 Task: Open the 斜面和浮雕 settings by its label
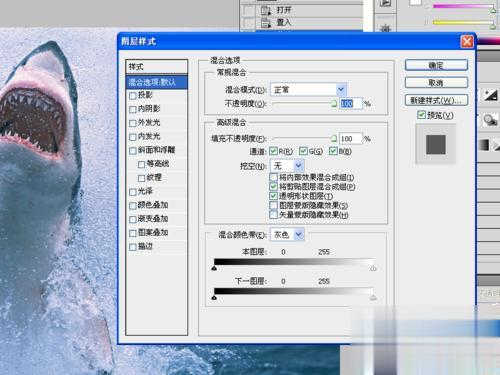(156, 150)
